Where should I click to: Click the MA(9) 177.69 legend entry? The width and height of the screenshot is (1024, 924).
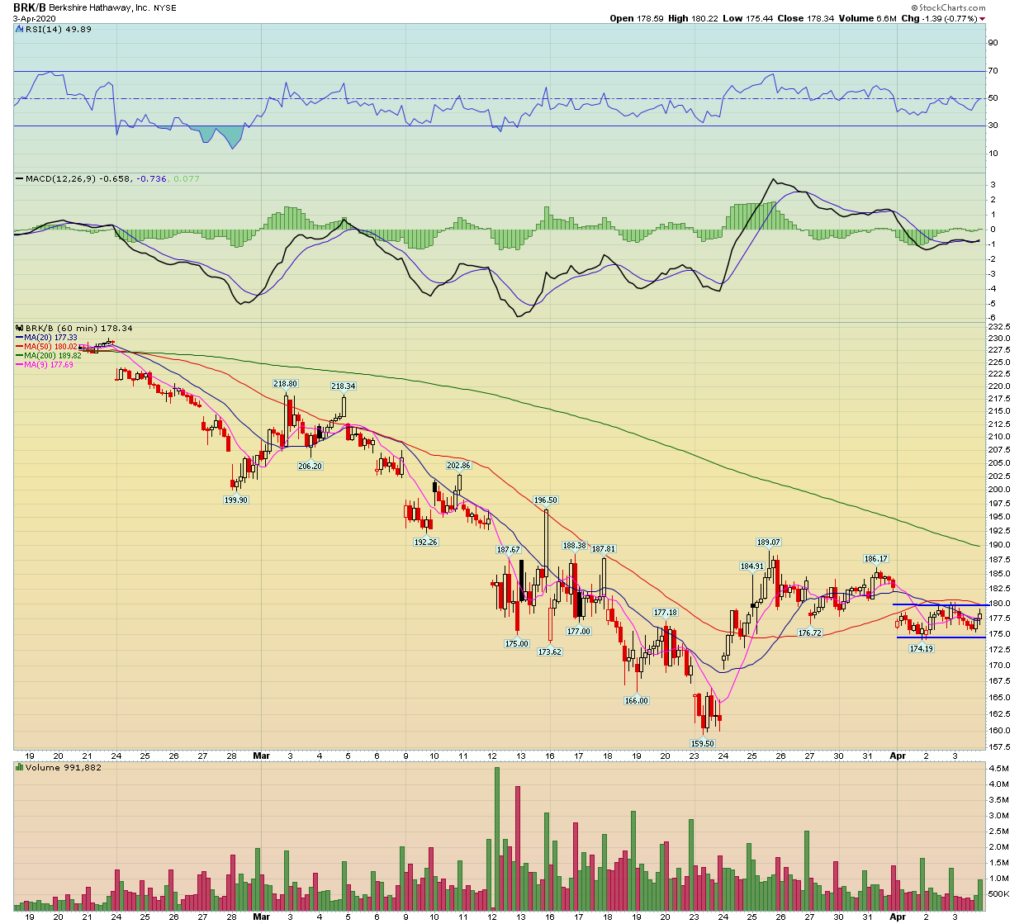pyautogui.click(x=44, y=364)
